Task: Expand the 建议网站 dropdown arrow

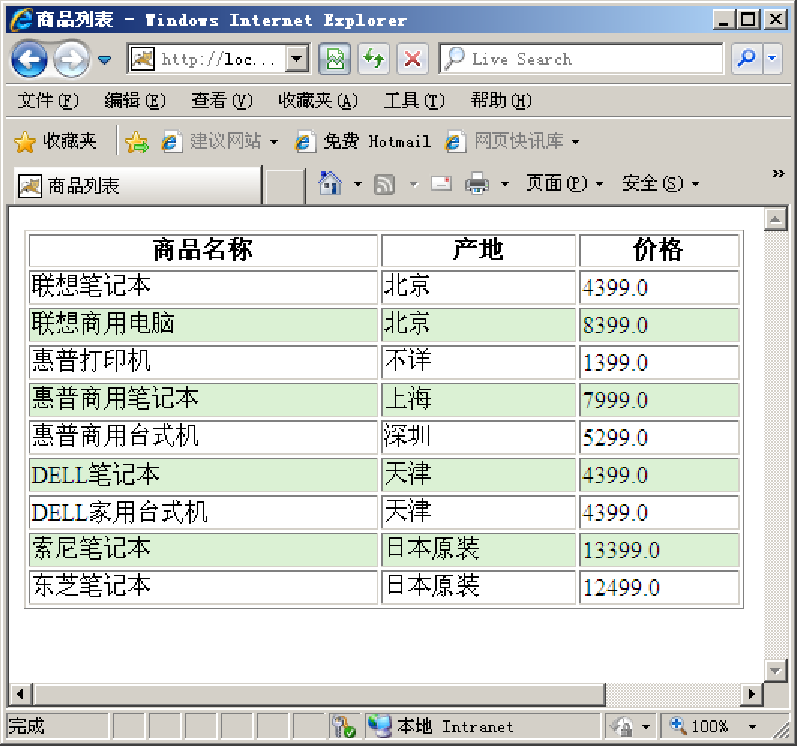Action: [274, 142]
